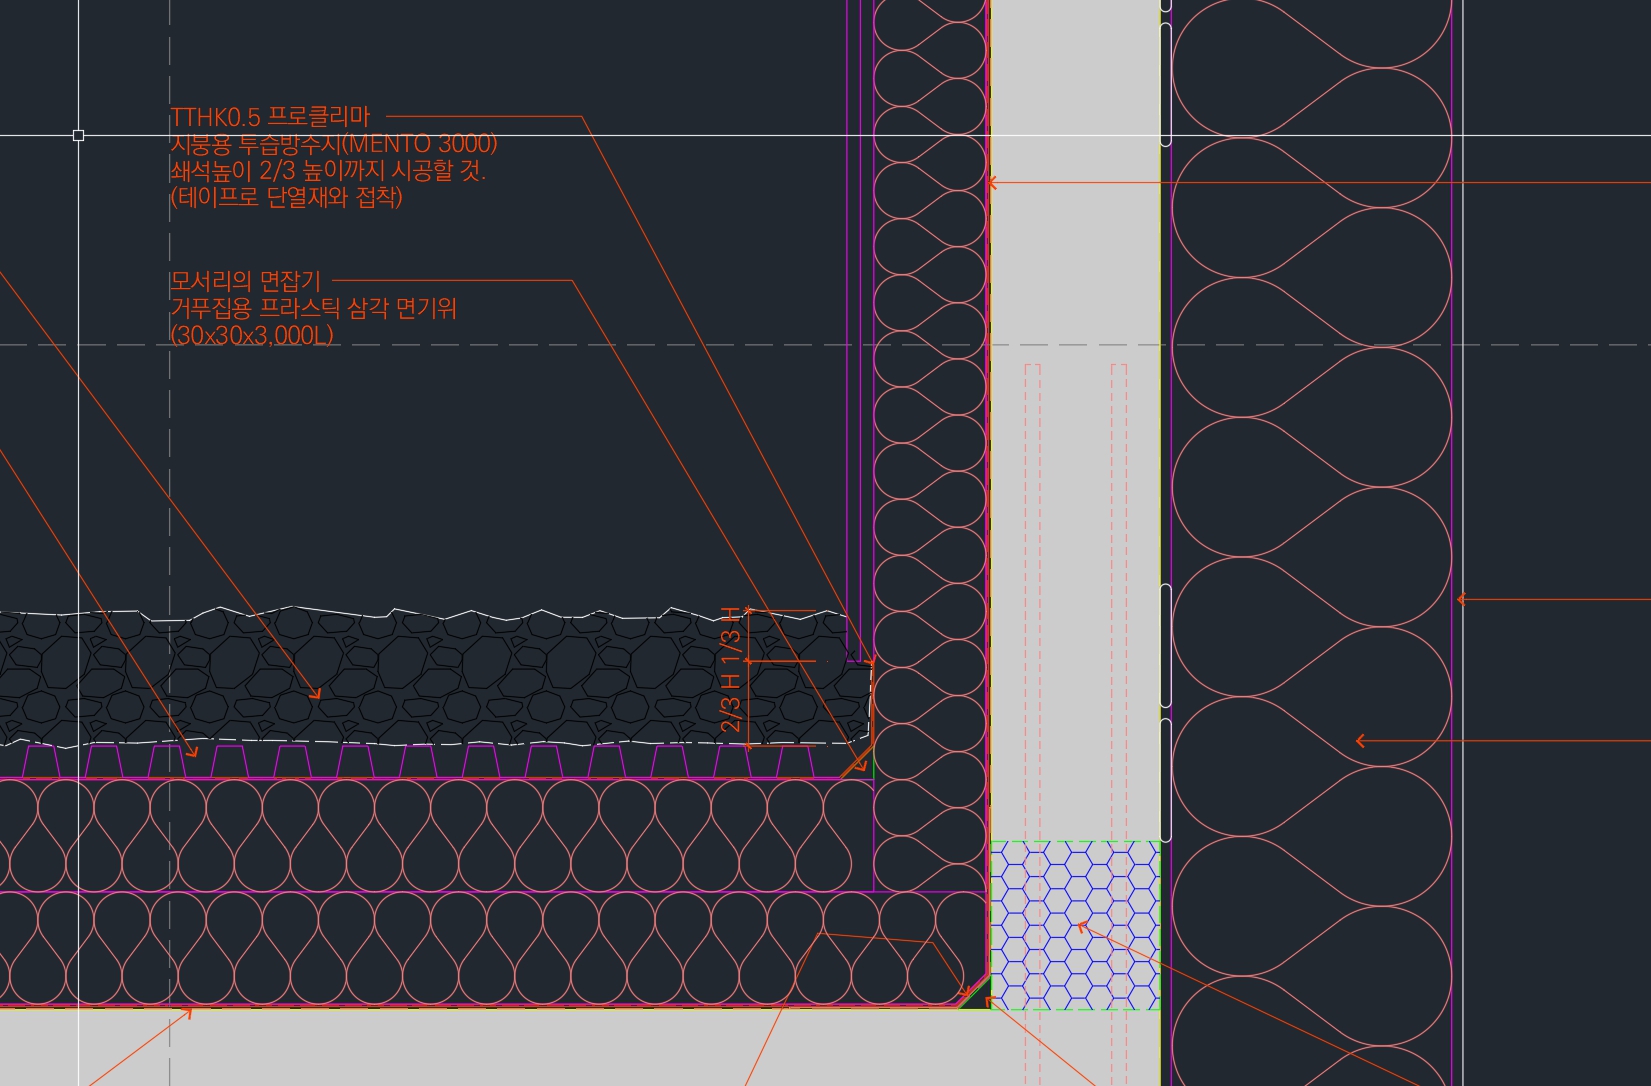Click the arrowhead on the far-right purple line
Viewport: 1651px width, 1086px height.
(x=1462, y=600)
